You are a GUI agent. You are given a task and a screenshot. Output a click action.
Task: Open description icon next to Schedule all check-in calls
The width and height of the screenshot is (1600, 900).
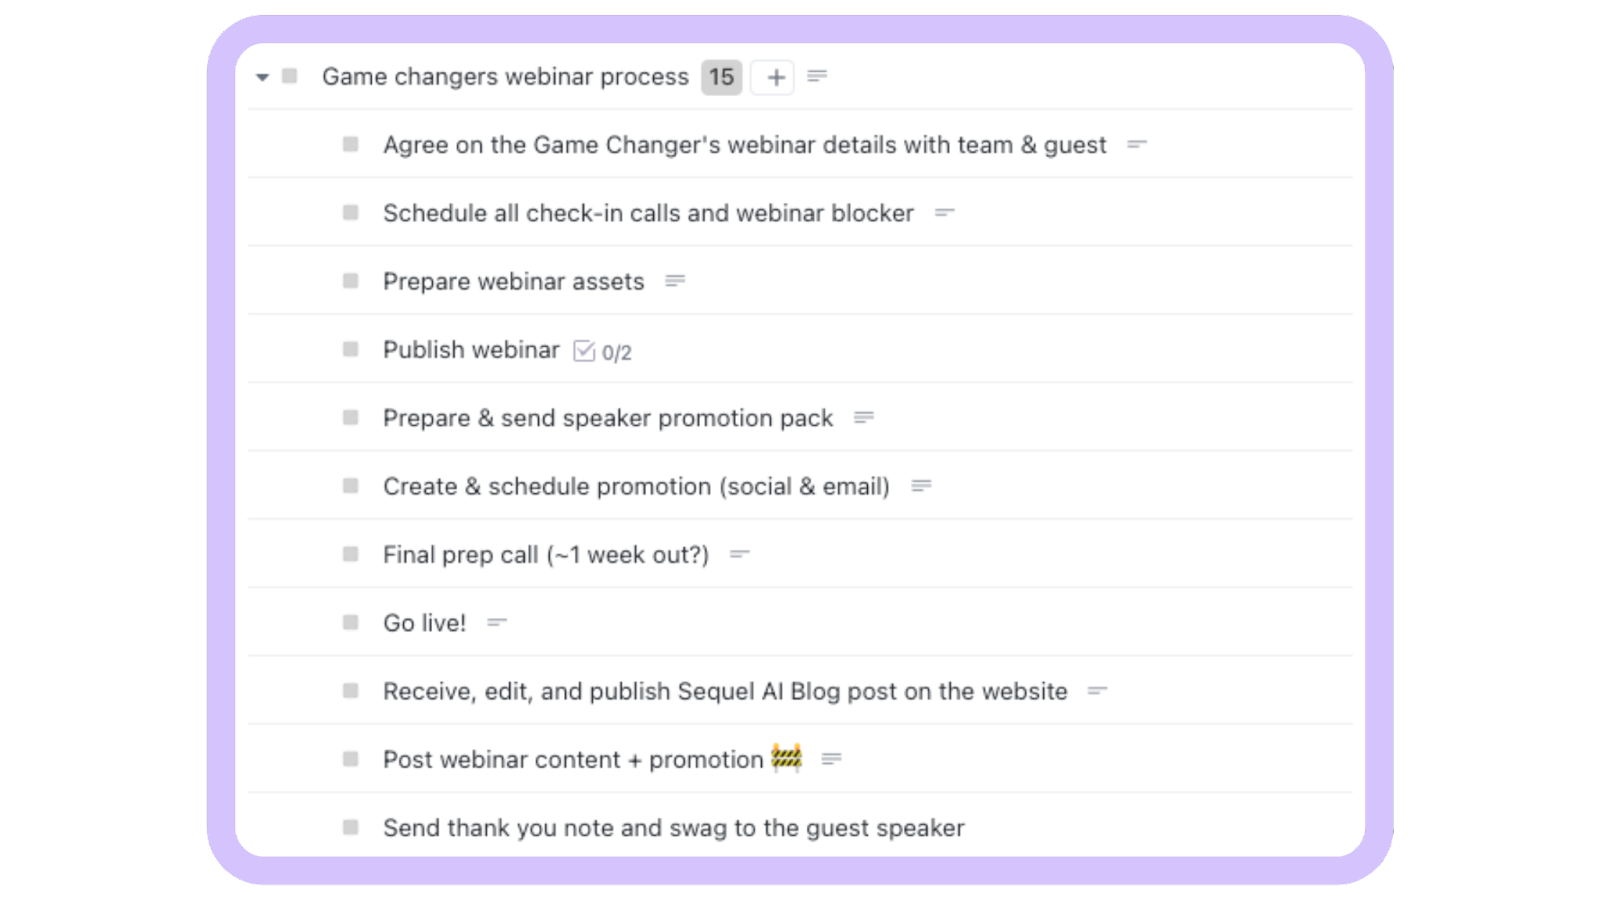pyautogui.click(x=944, y=213)
